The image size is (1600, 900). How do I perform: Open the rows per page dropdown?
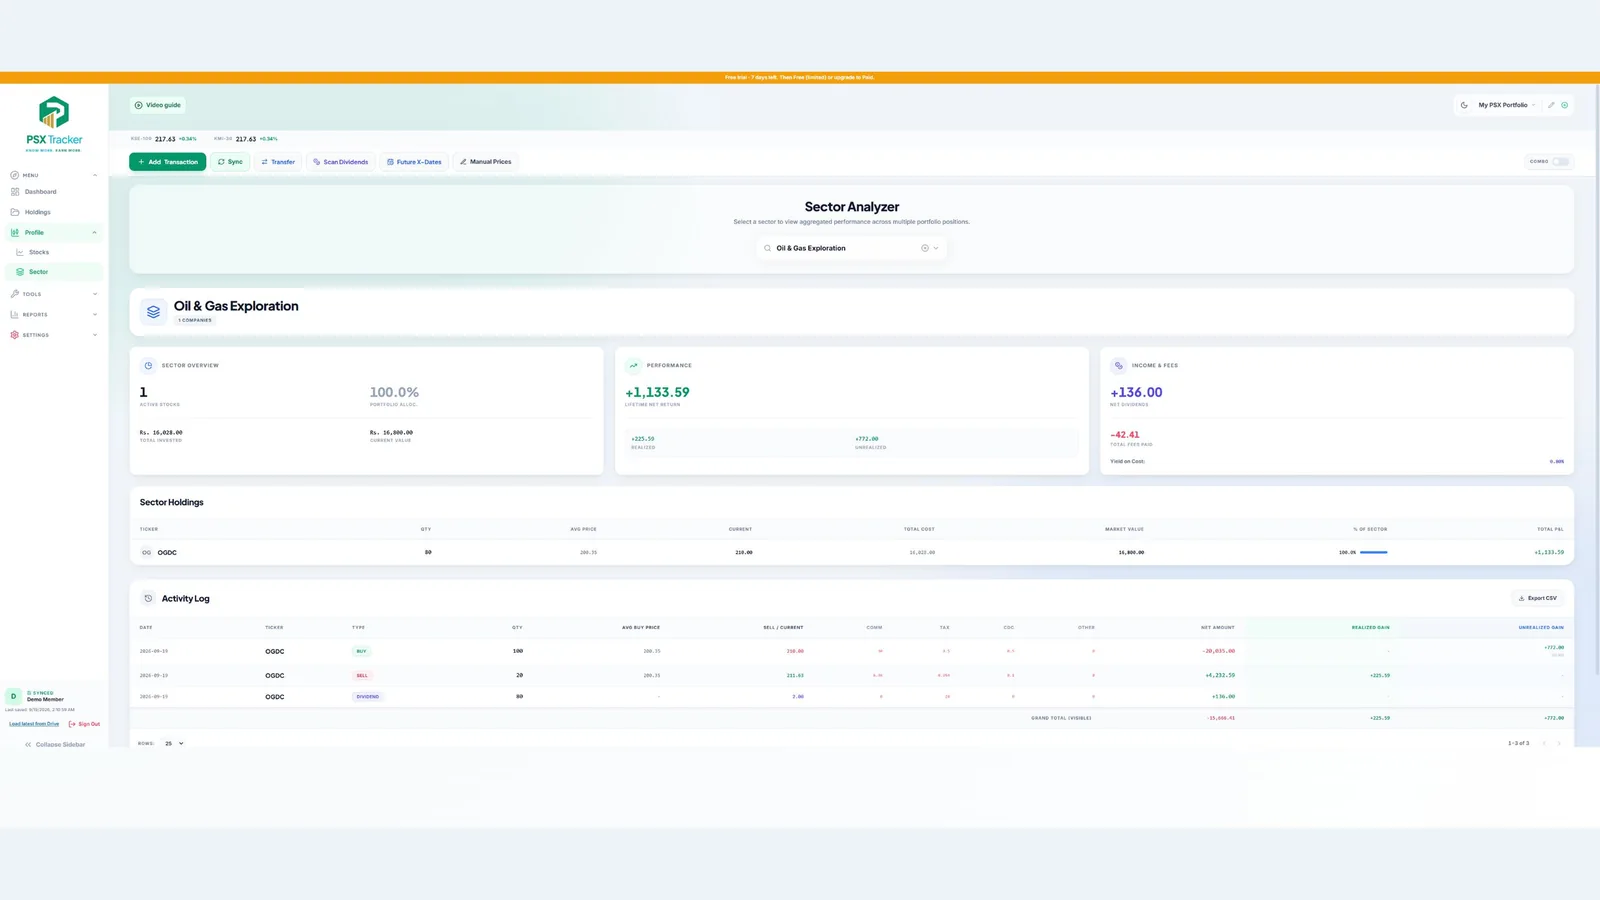tap(174, 743)
